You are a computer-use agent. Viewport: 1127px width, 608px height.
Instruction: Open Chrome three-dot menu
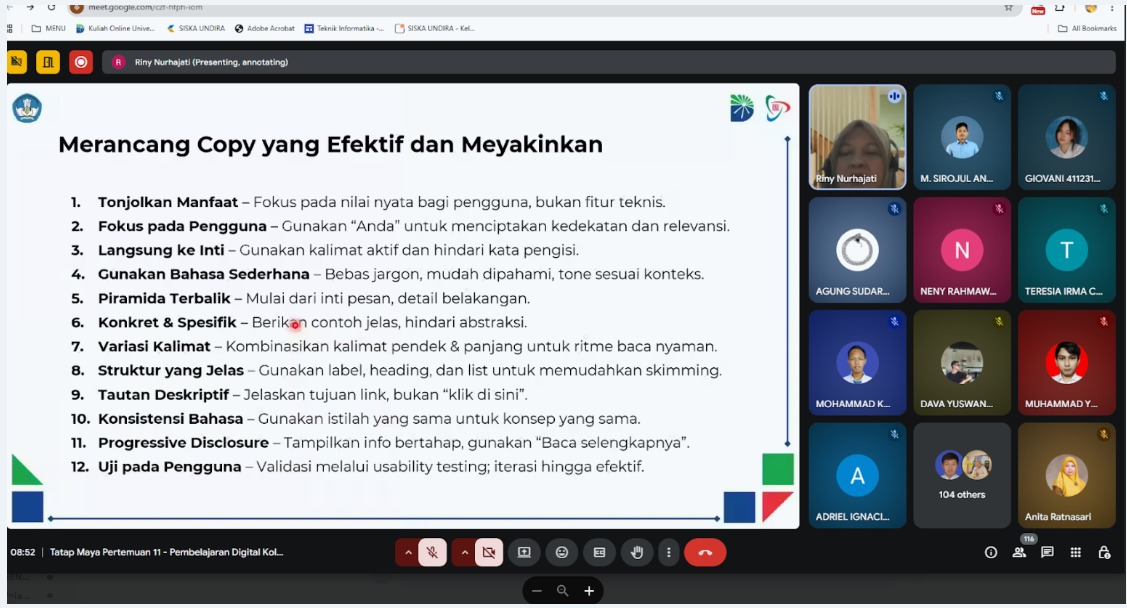1112,7
